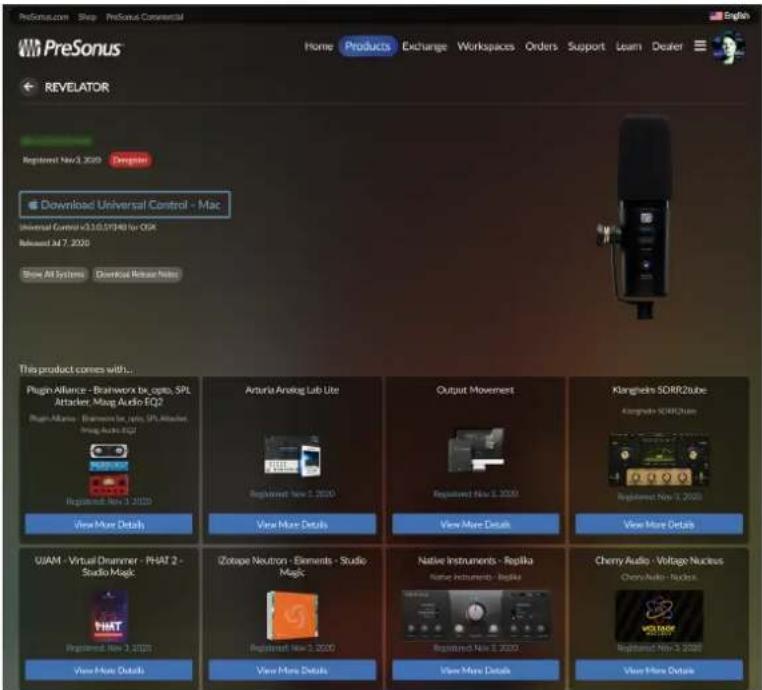Click the Klanghelm SDRR2tube plugin image
The height and width of the screenshot is (690, 762).
tap(659, 460)
